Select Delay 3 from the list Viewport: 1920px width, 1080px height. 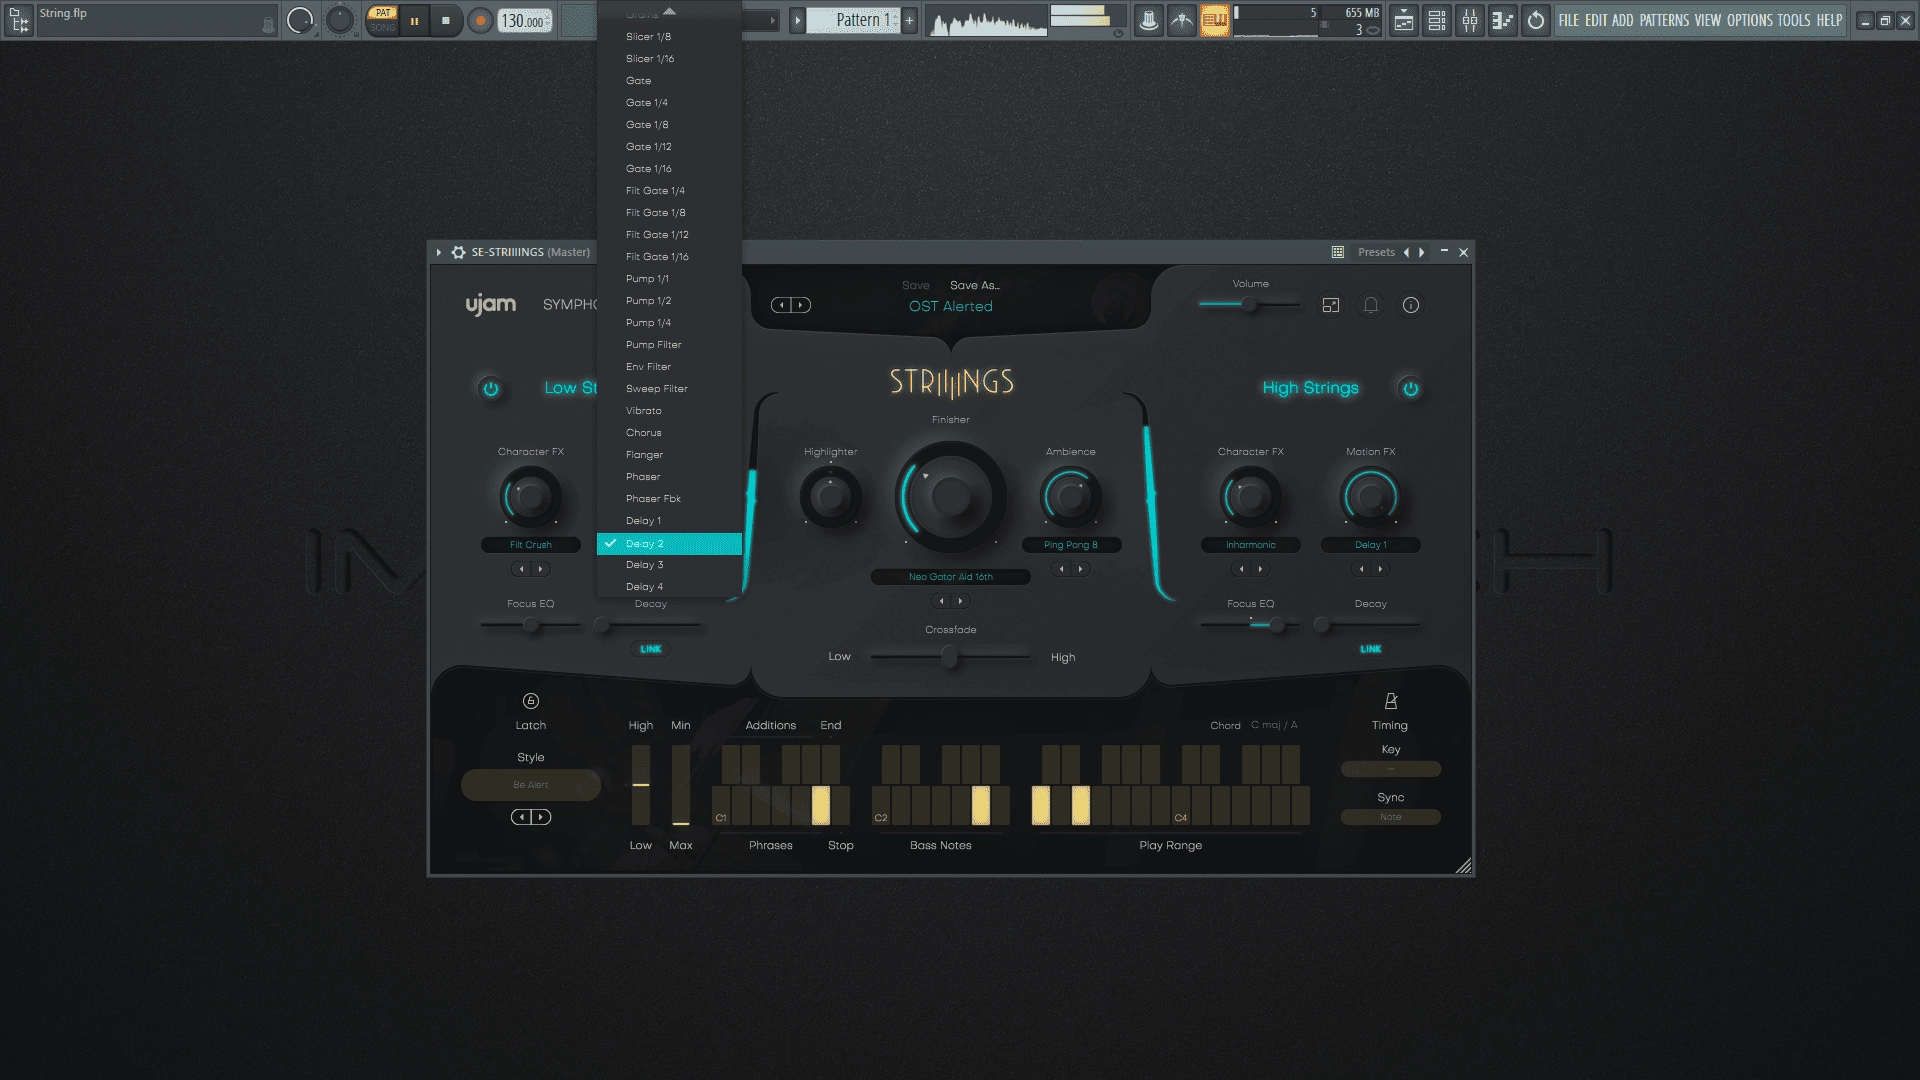pos(669,565)
